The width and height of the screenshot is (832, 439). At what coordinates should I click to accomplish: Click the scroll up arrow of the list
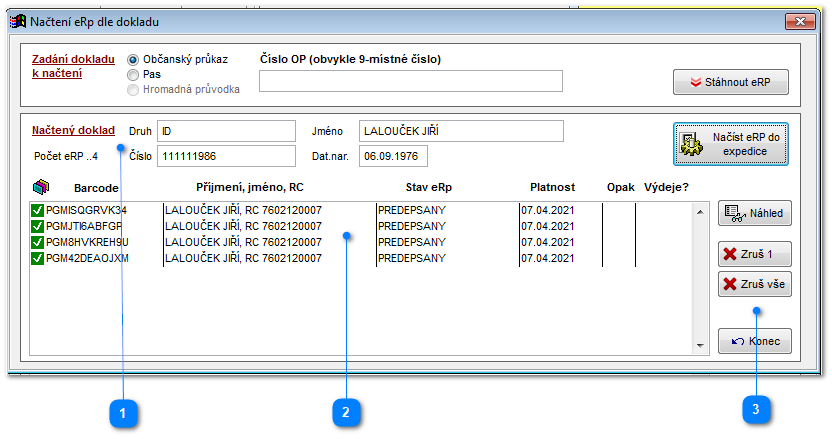(x=700, y=212)
